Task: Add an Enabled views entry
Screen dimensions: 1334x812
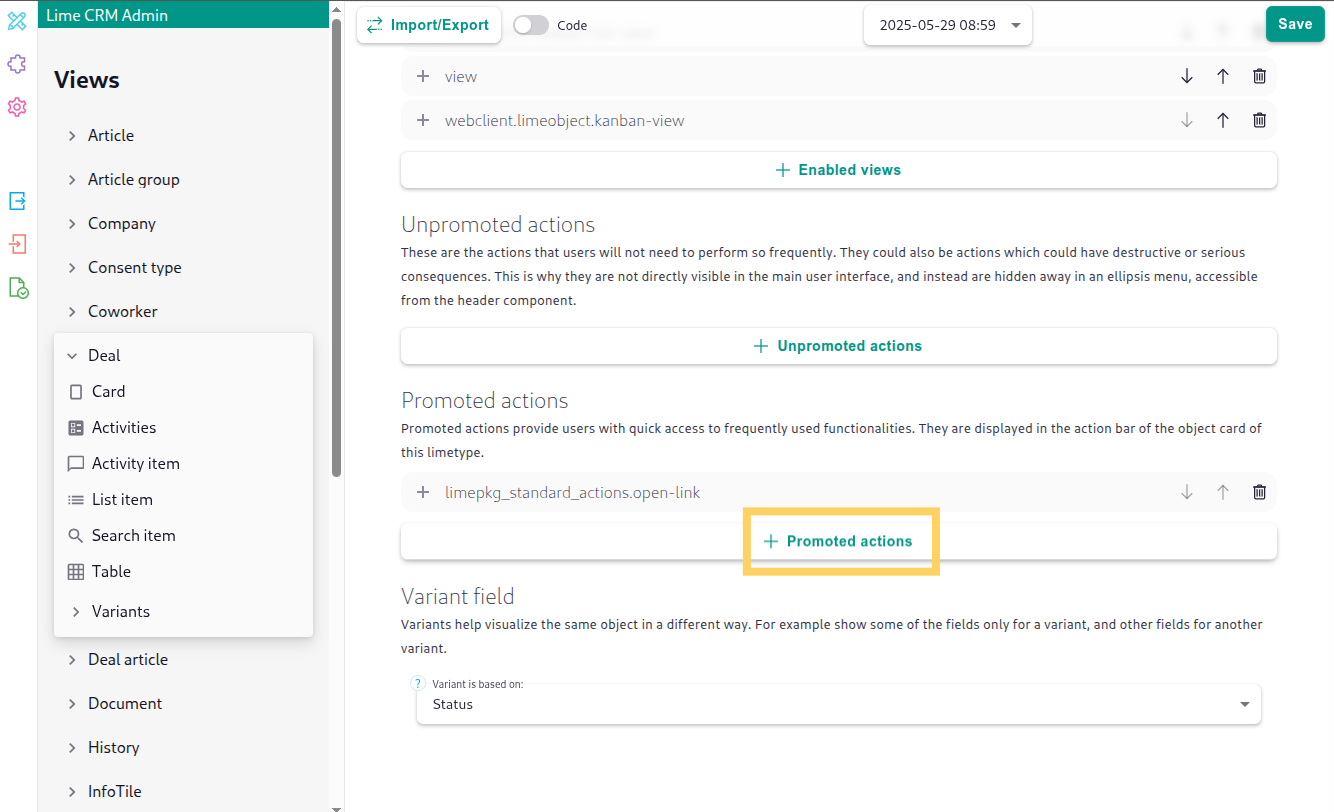Action: coord(839,170)
